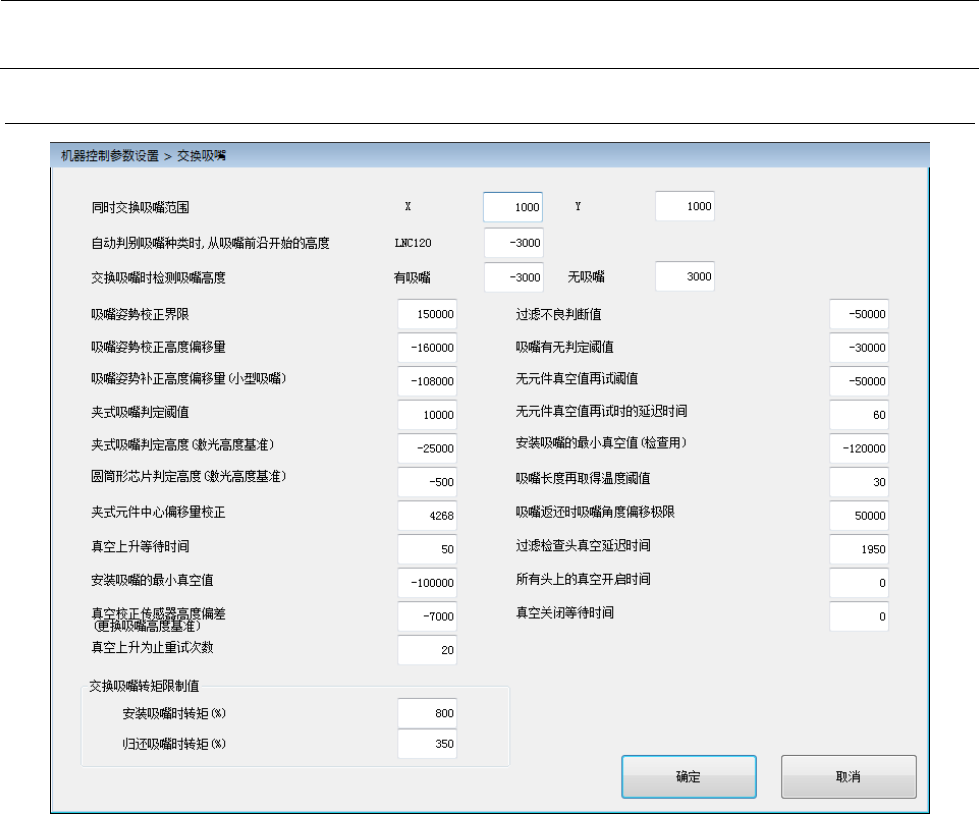Click the 最小真空值(检查用) field showing -120000
Screen dimensions: 979x814
click(858, 449)
